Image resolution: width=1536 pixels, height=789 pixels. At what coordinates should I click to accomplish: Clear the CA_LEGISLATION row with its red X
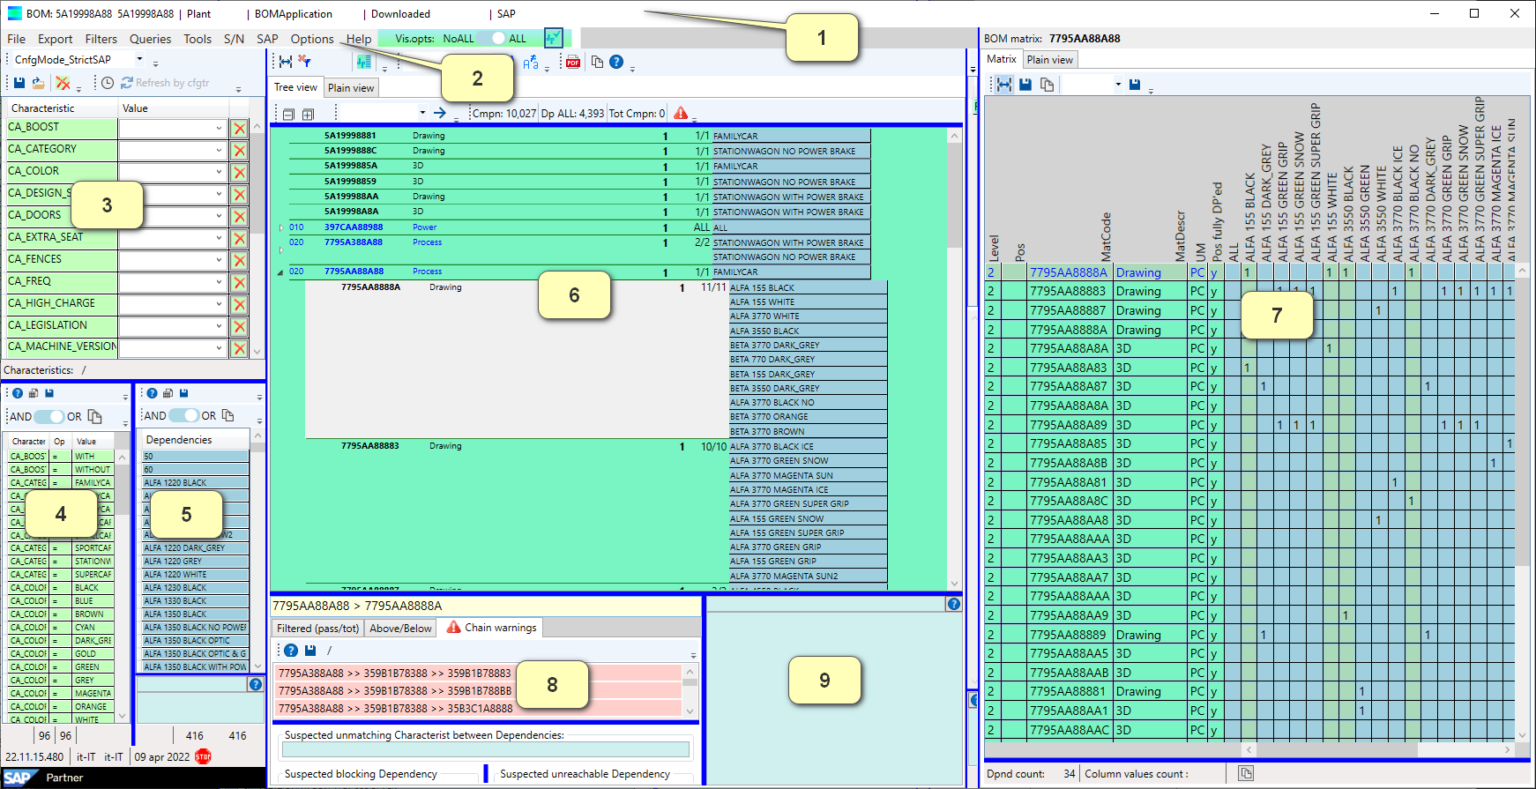239,326
